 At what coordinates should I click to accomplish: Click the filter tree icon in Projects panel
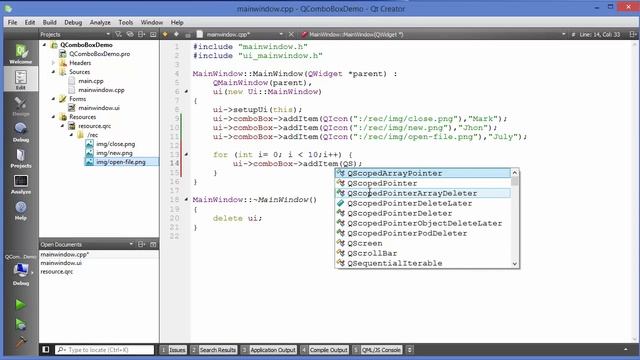[x=118, y=34]
